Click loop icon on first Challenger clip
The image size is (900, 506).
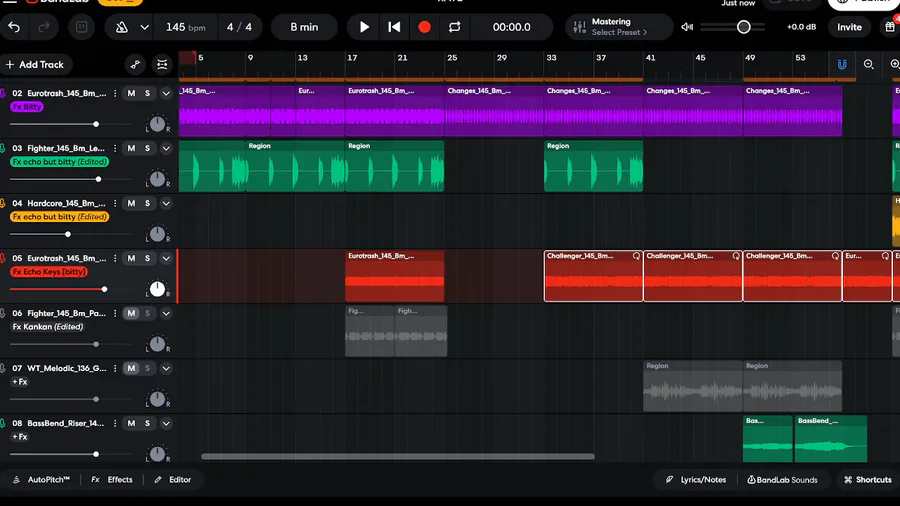(636, 256)
